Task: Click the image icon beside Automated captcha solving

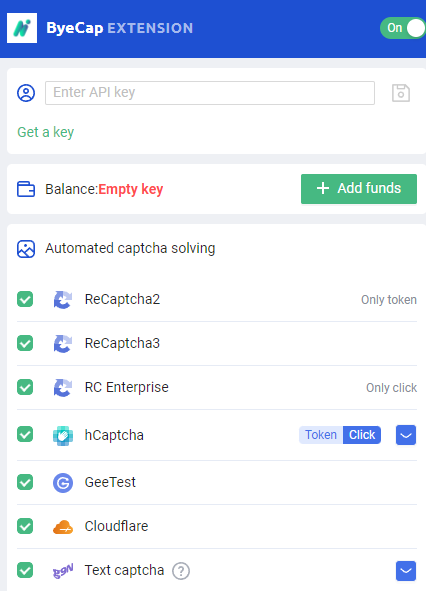Action: pos(26,249)
